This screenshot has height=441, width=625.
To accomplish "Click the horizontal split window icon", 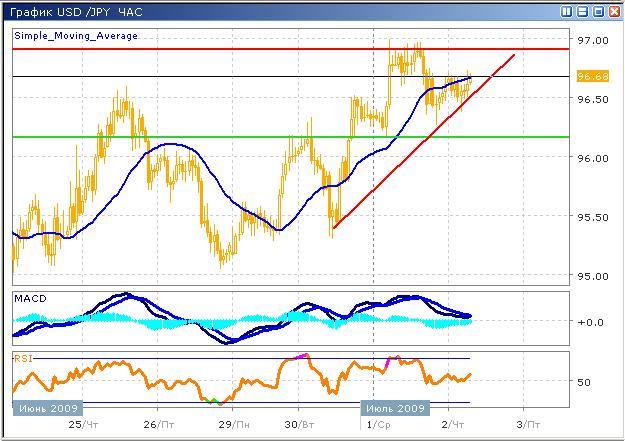I will tap(582, 11).
